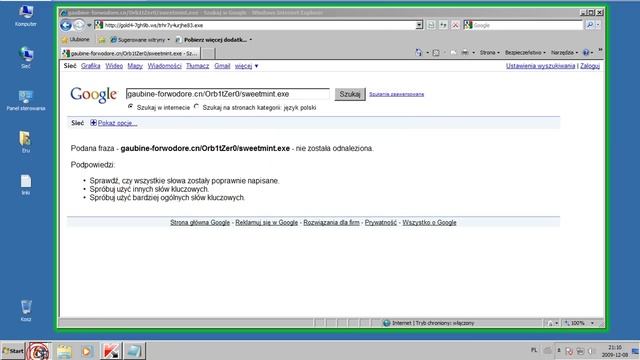Expand the więcej dropdown in Google bar
Image resolution: width=640 pixels, height=360 pixels.
(246, 66)
